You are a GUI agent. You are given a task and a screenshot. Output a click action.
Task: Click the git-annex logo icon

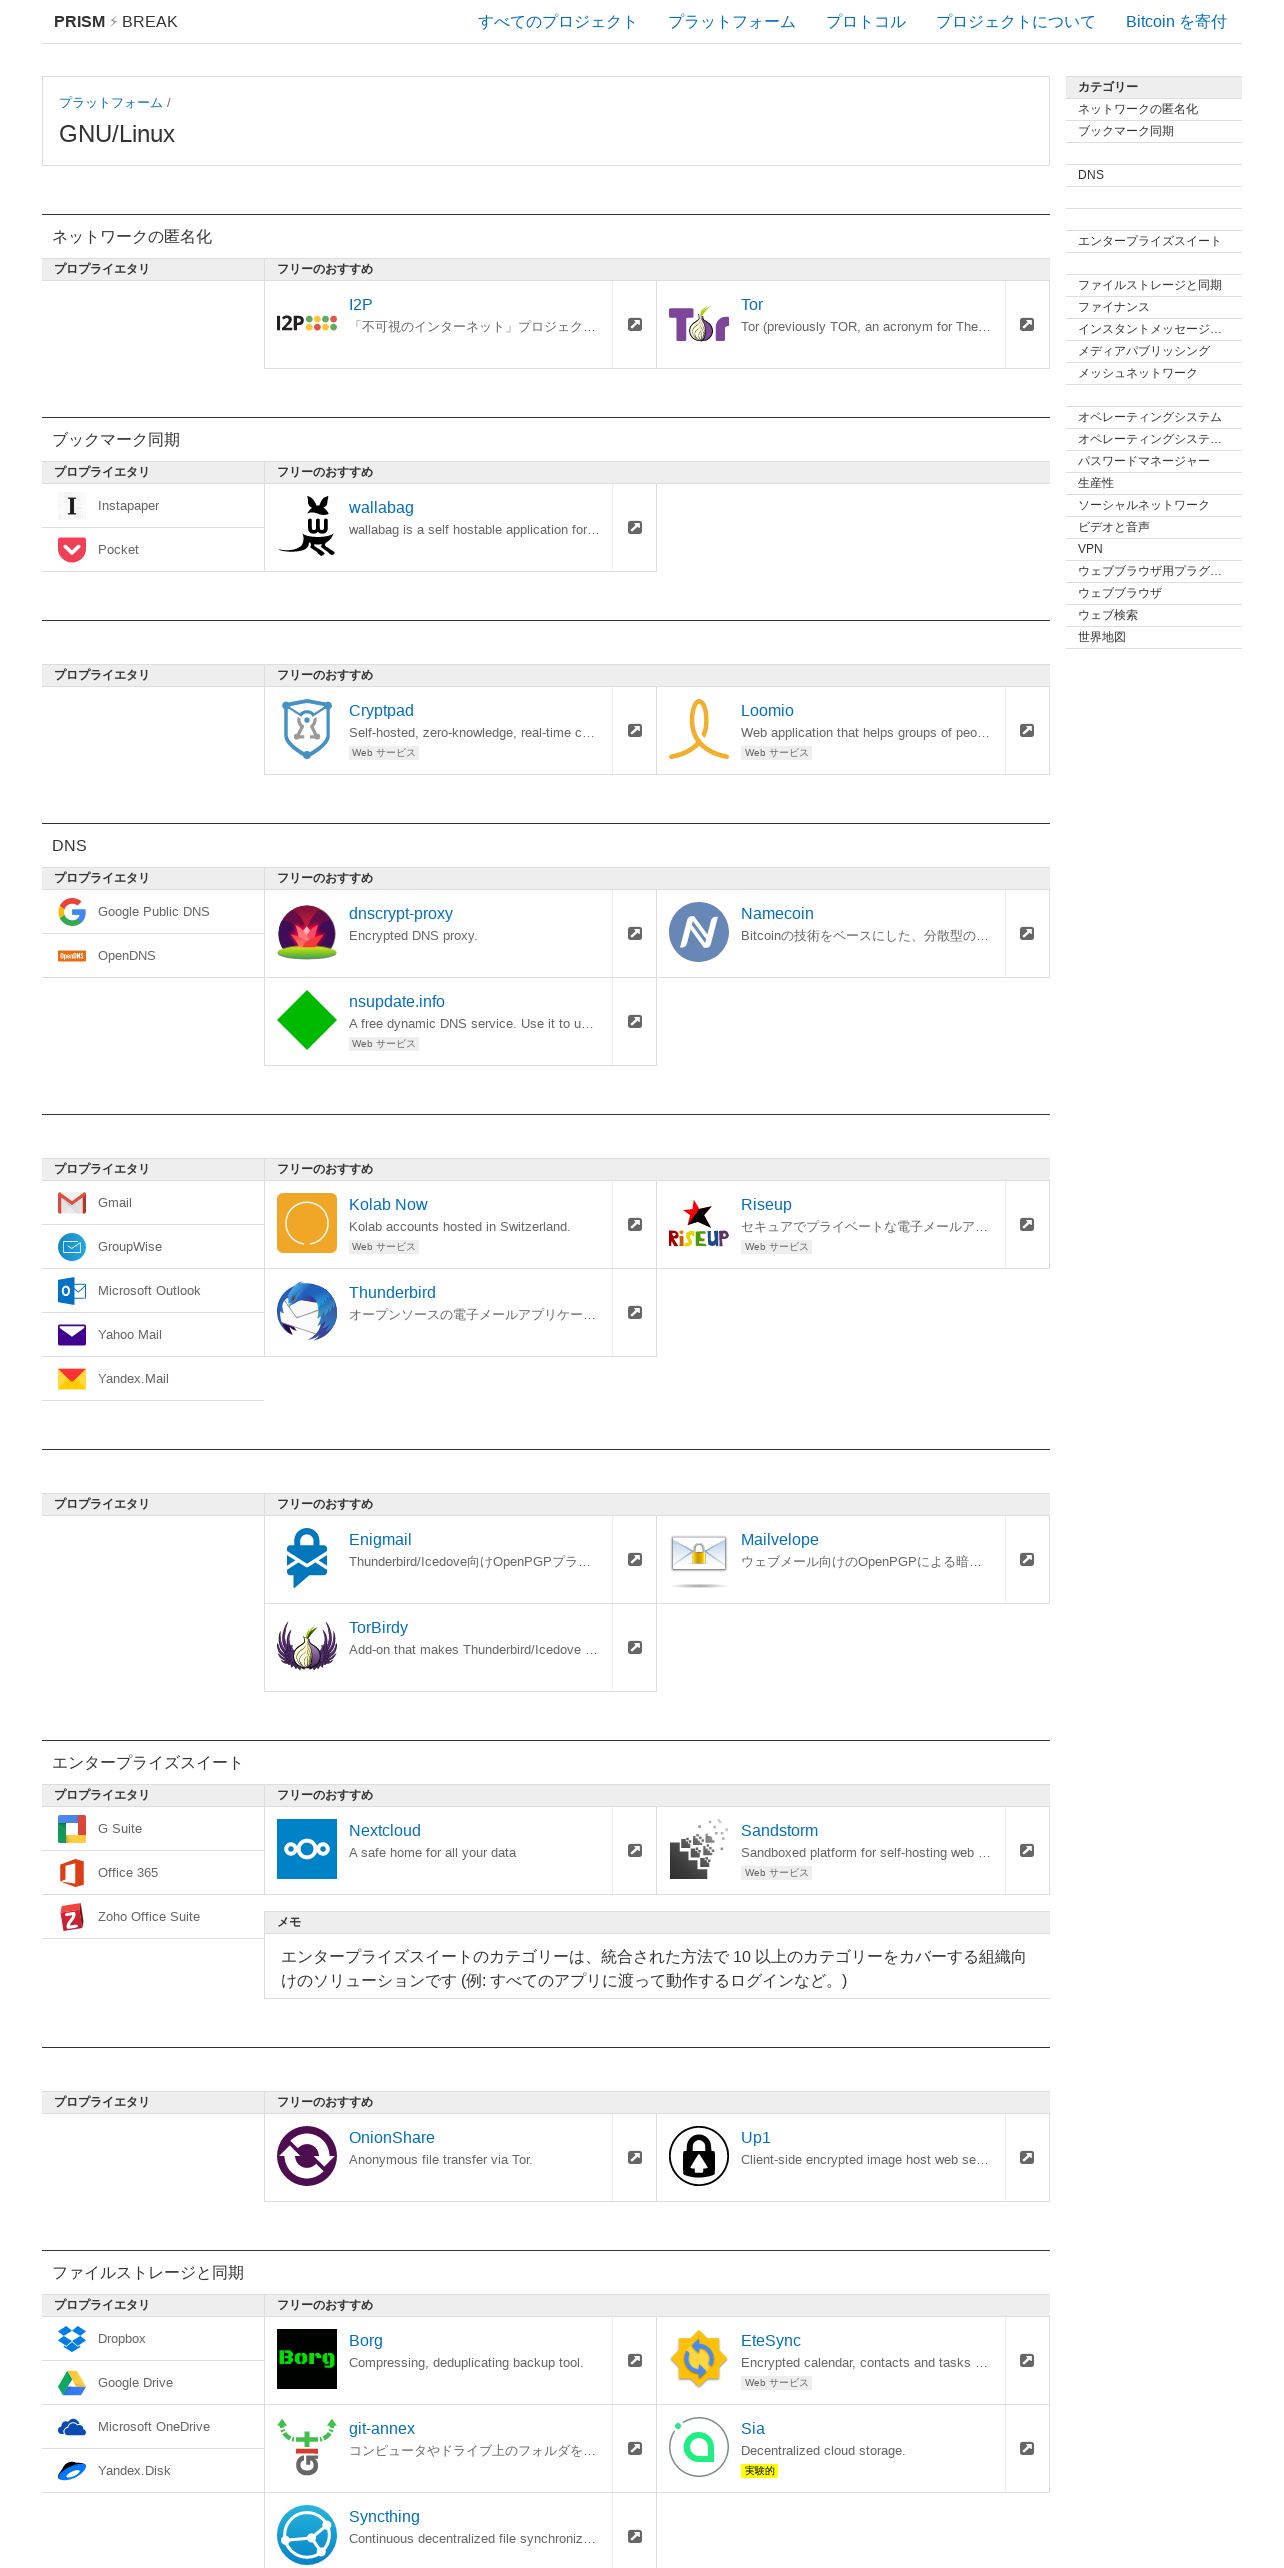click(307, 2447)
